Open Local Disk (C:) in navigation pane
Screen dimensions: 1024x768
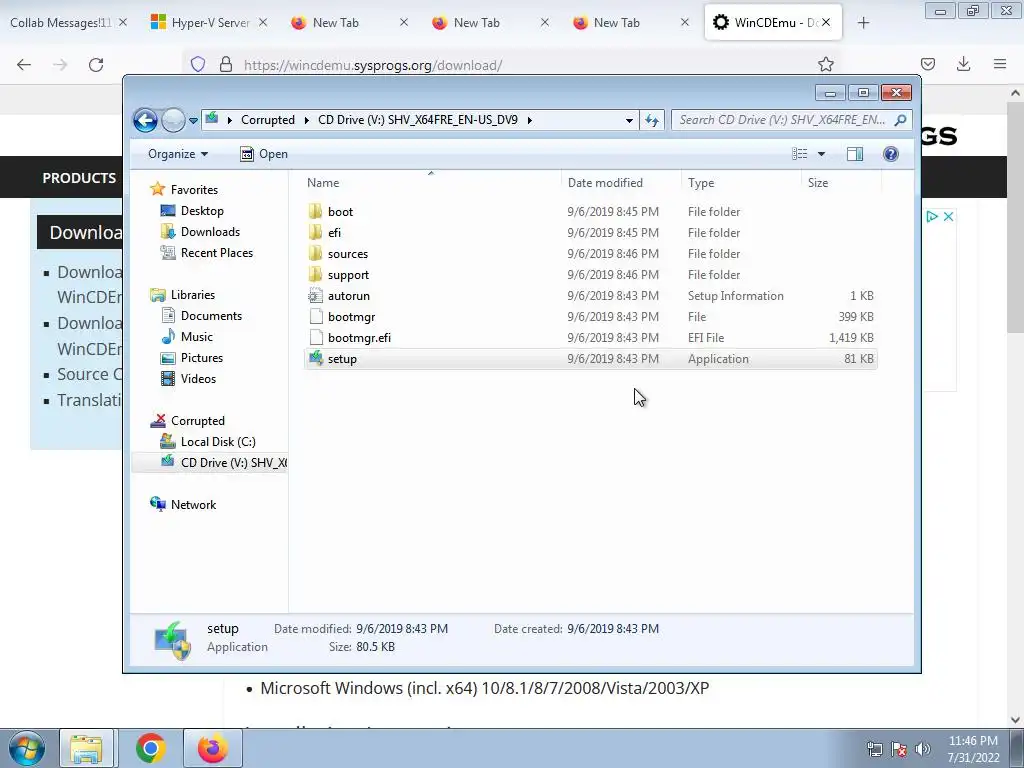[218, 442]
